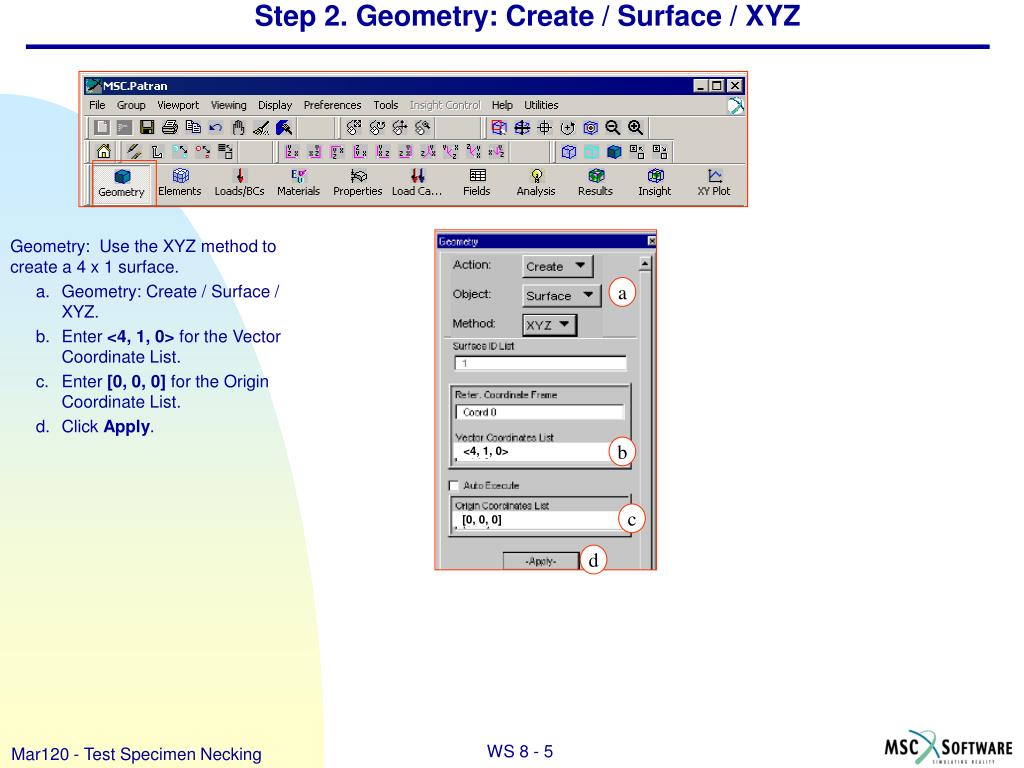The width and height of the screenshot is (1024, 768).
Task: Open the XY Plot application
Action: (714, 183)
